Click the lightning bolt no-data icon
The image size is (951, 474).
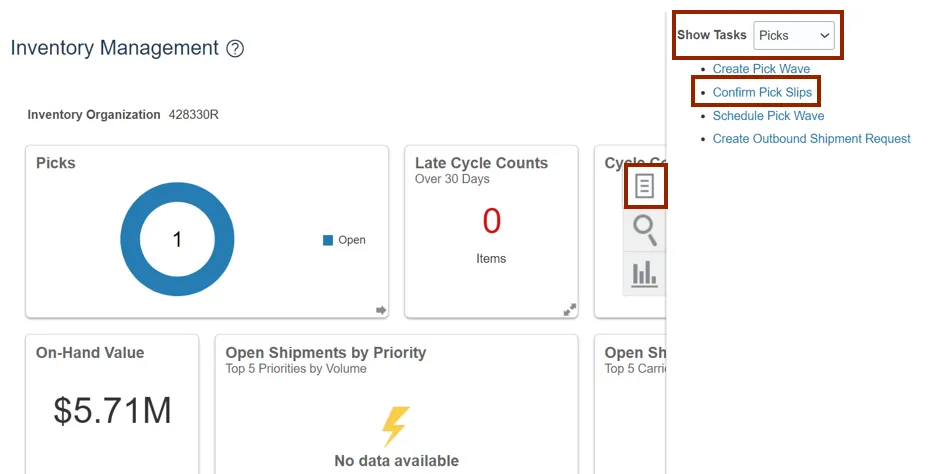tap(396, 426)
